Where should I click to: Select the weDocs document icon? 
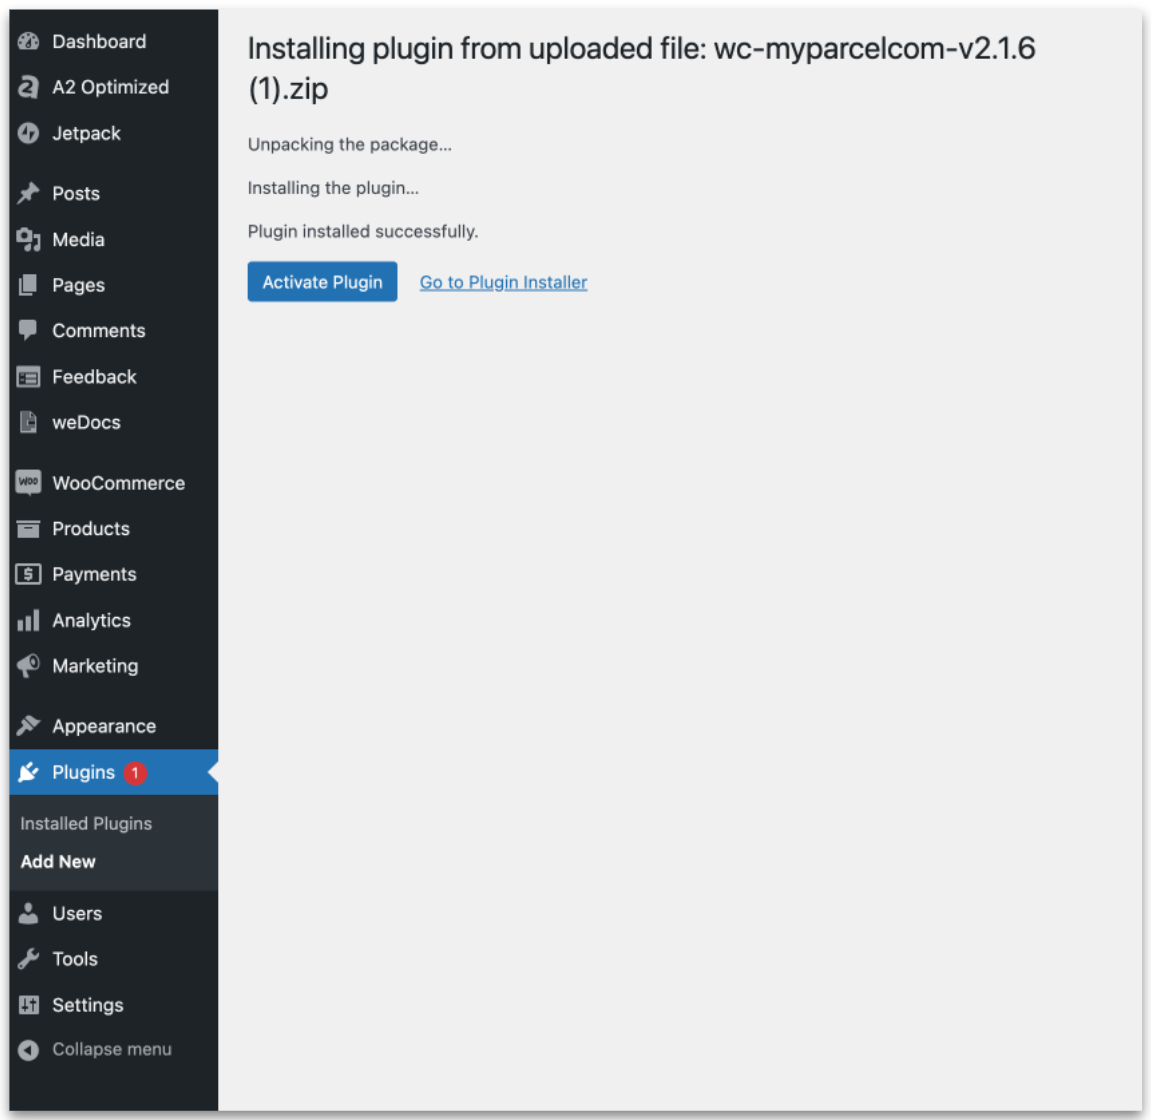pos(28,422)
